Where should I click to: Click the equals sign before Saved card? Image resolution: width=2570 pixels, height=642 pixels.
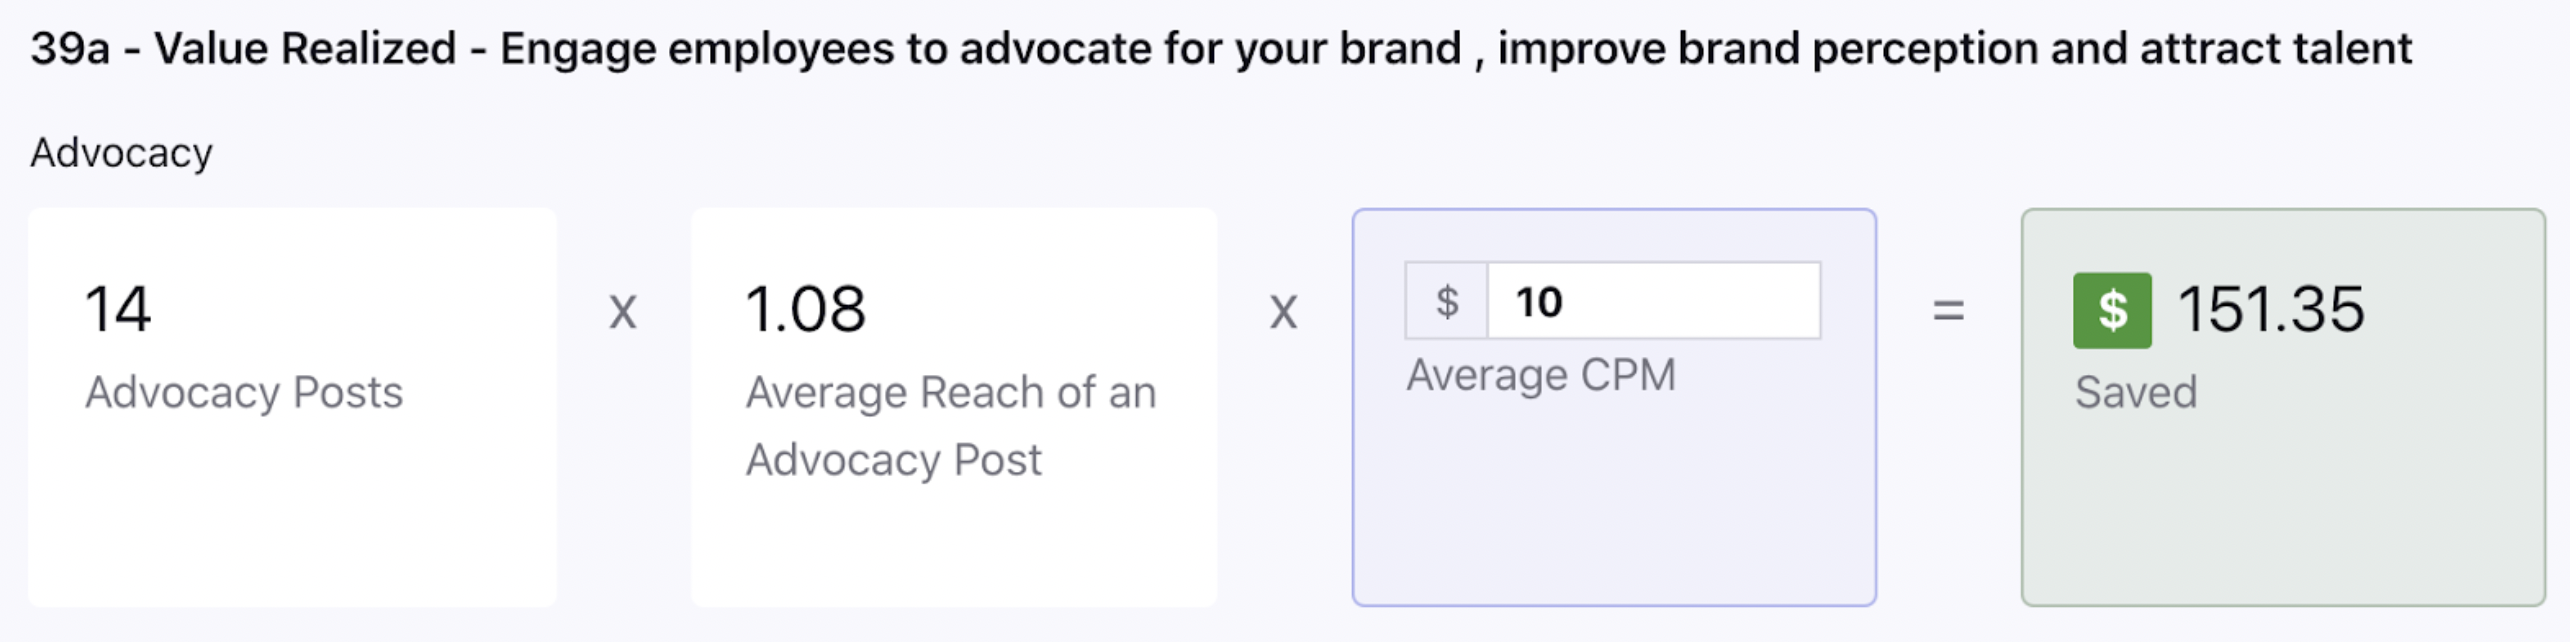[x=1948, y=310]
